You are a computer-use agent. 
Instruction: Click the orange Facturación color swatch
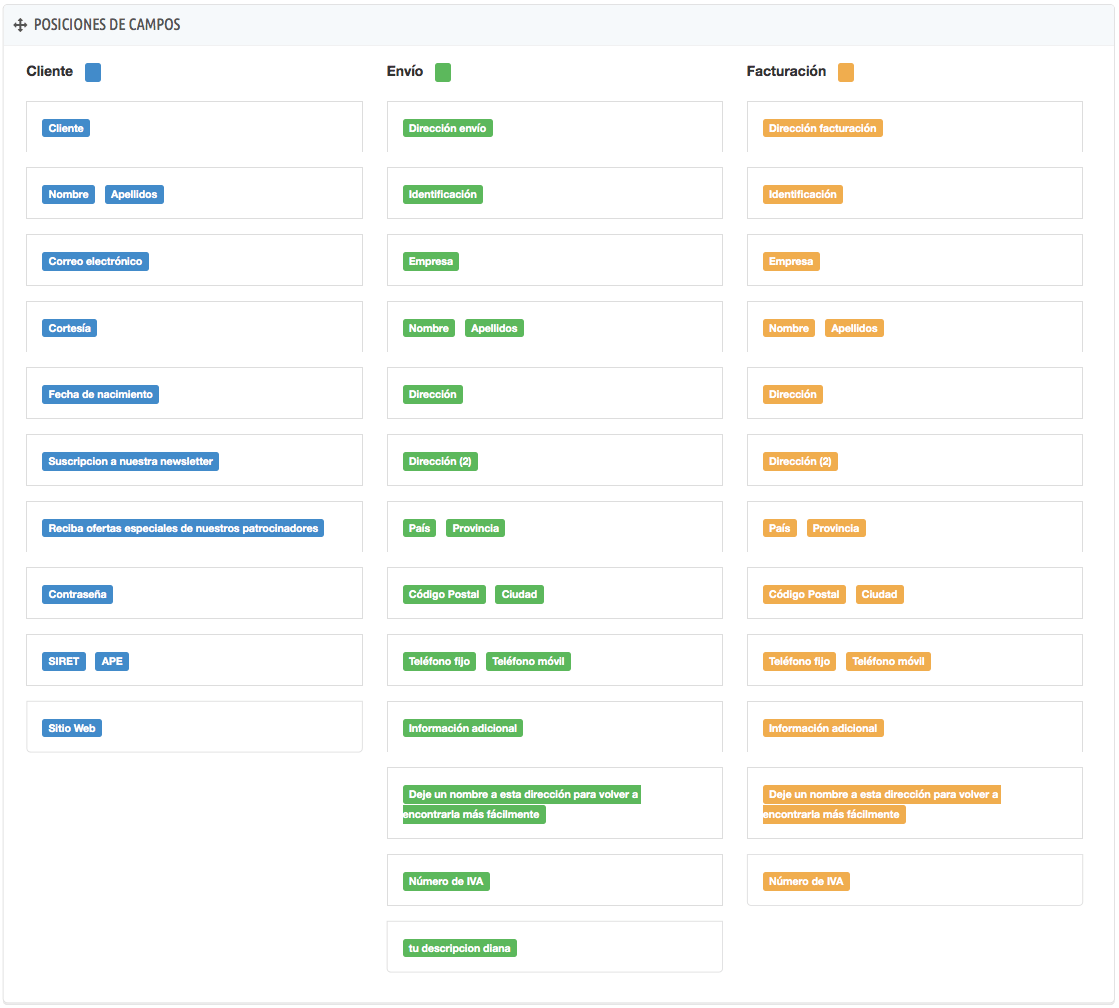click(846, 72)
